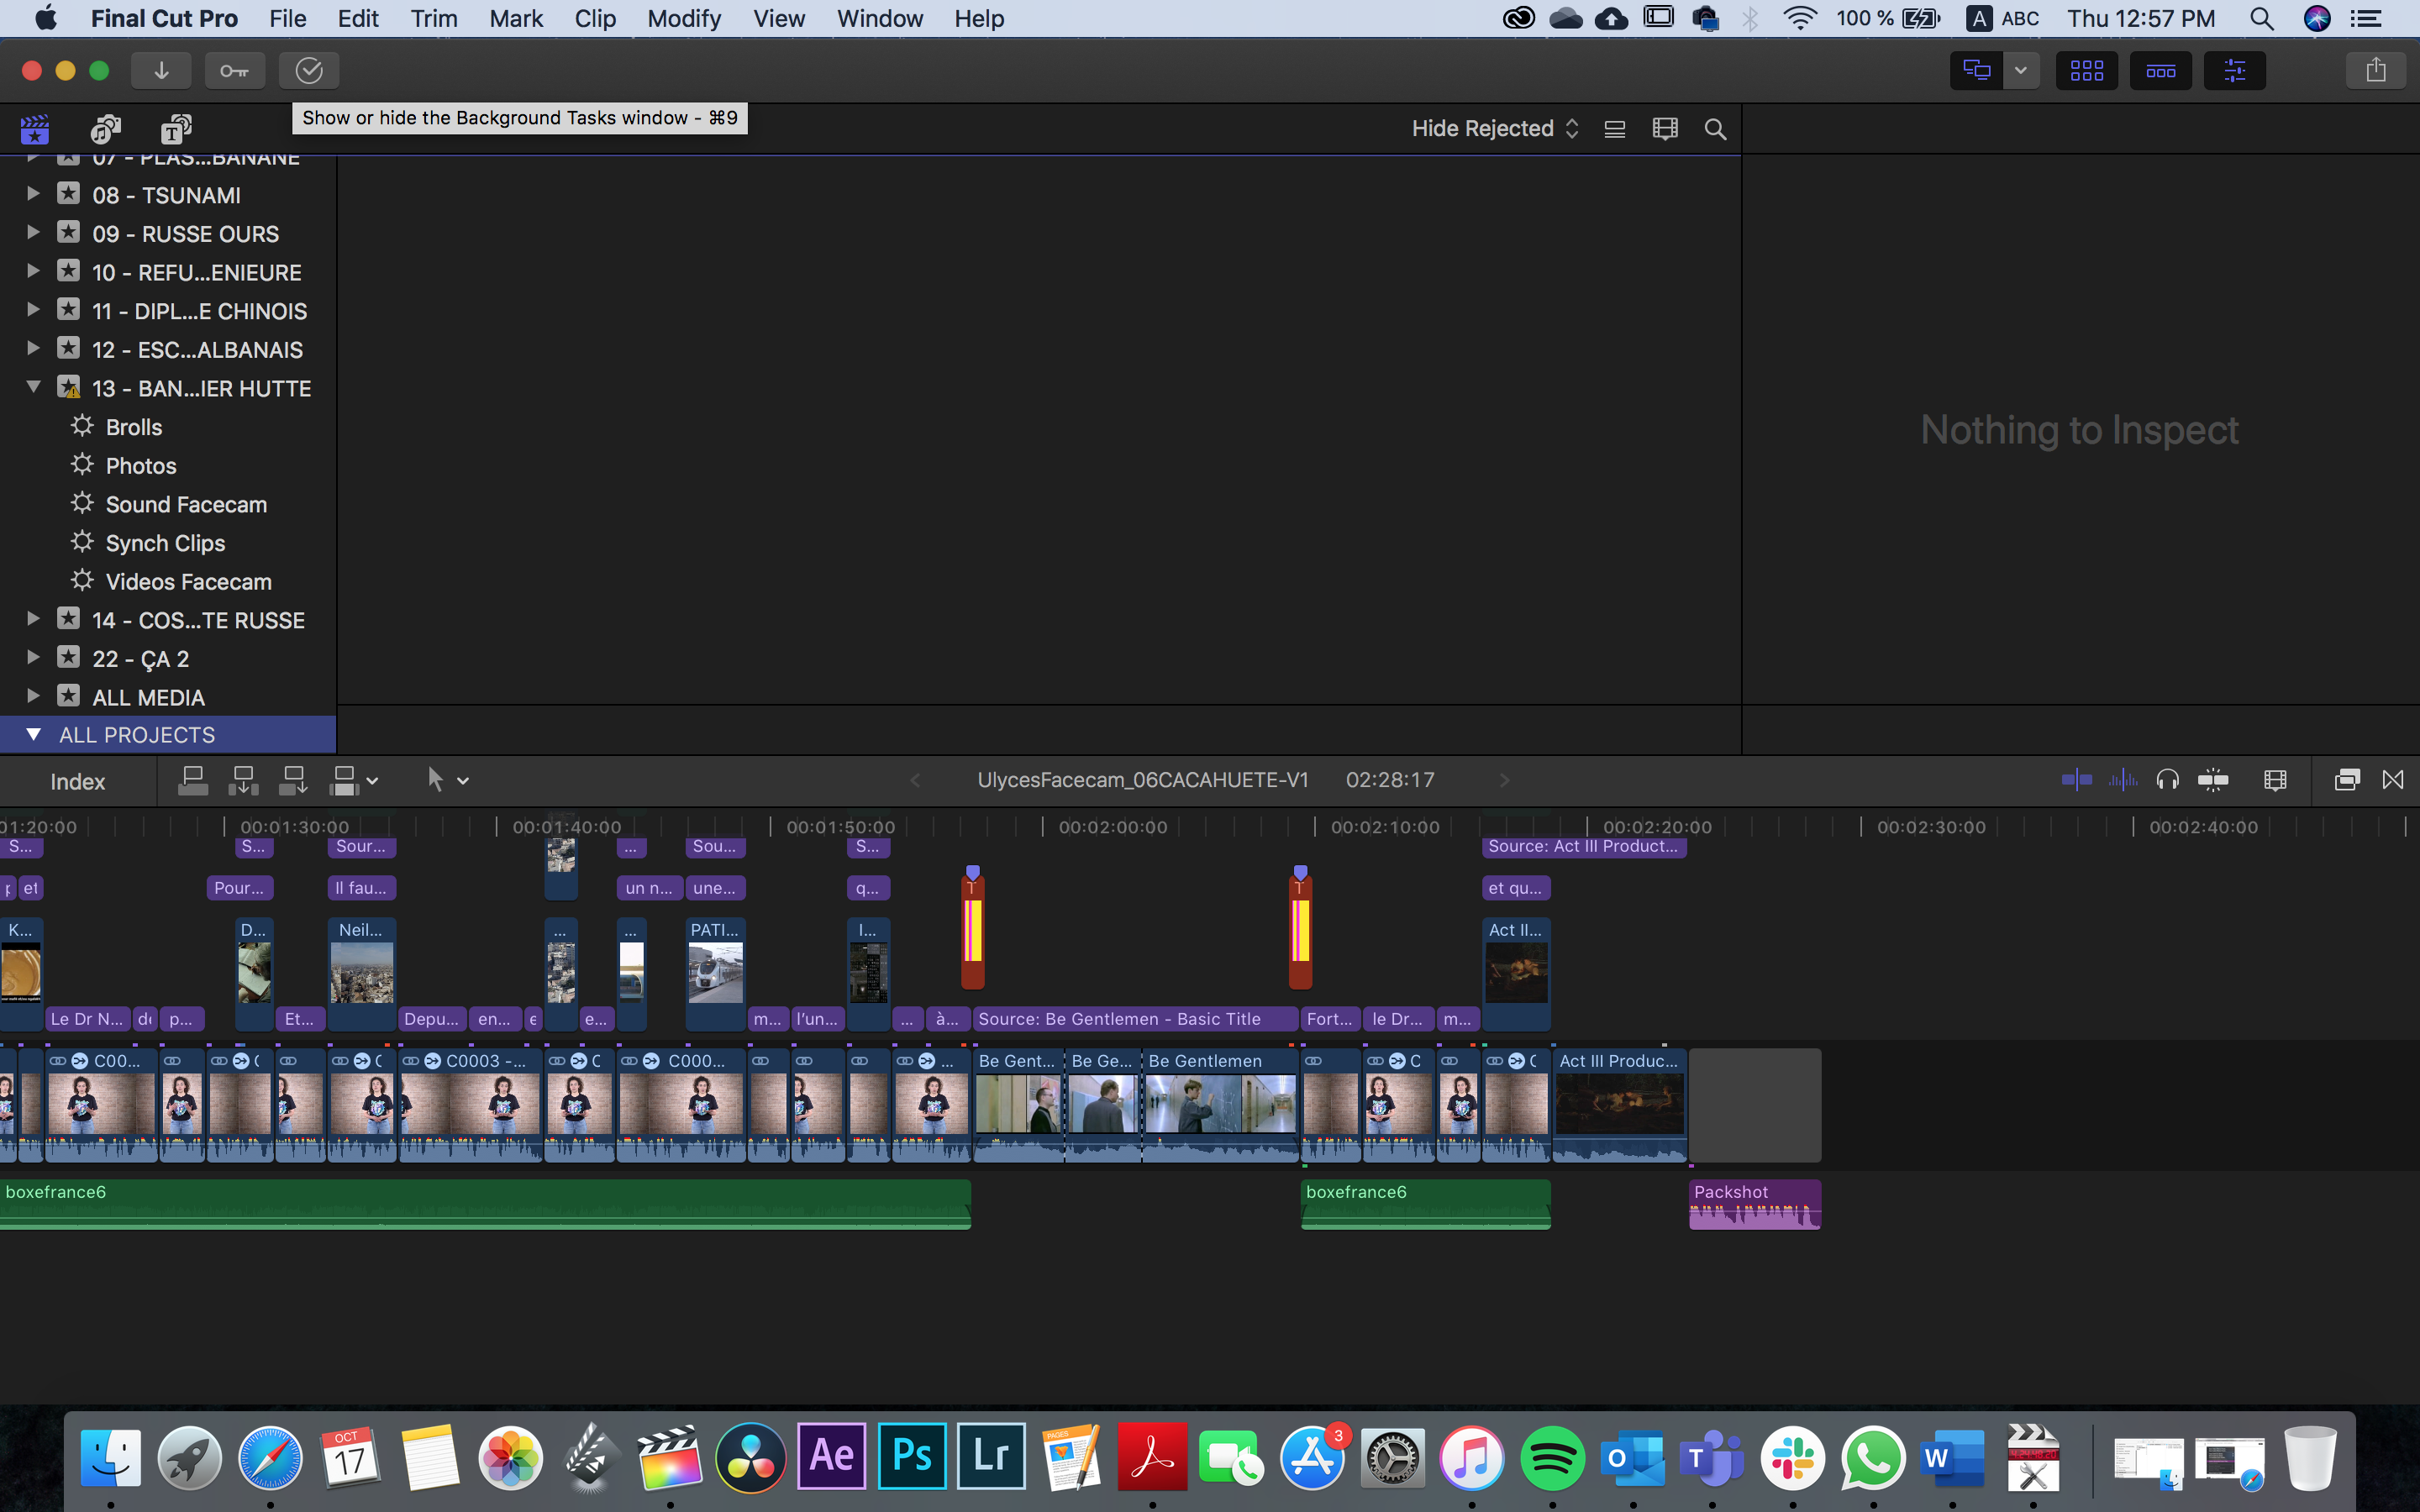
Task: Open the Clip menu
Action: (x=594, y=18)
